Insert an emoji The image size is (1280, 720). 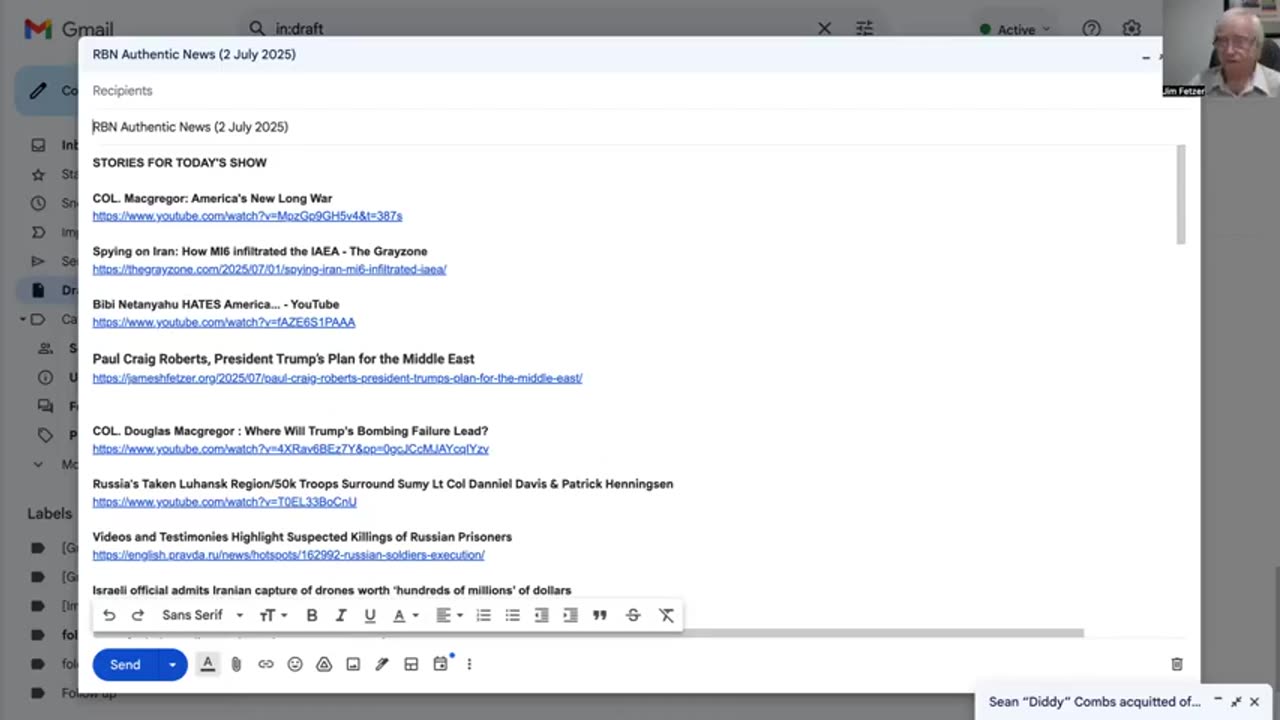pyautogui.click(x=295, y=664)
